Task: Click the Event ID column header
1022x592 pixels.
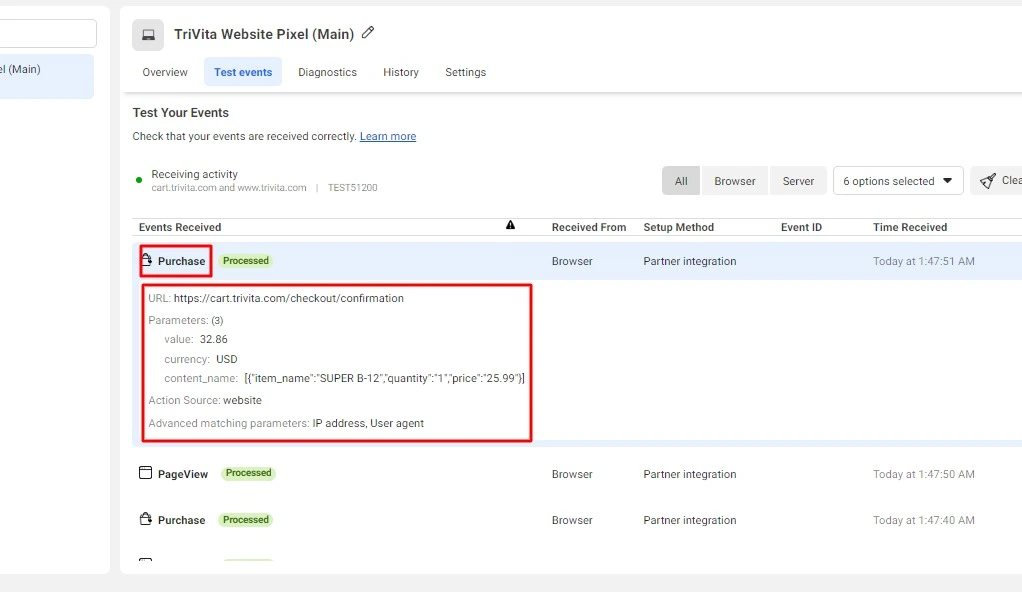Action: point(801,227)
